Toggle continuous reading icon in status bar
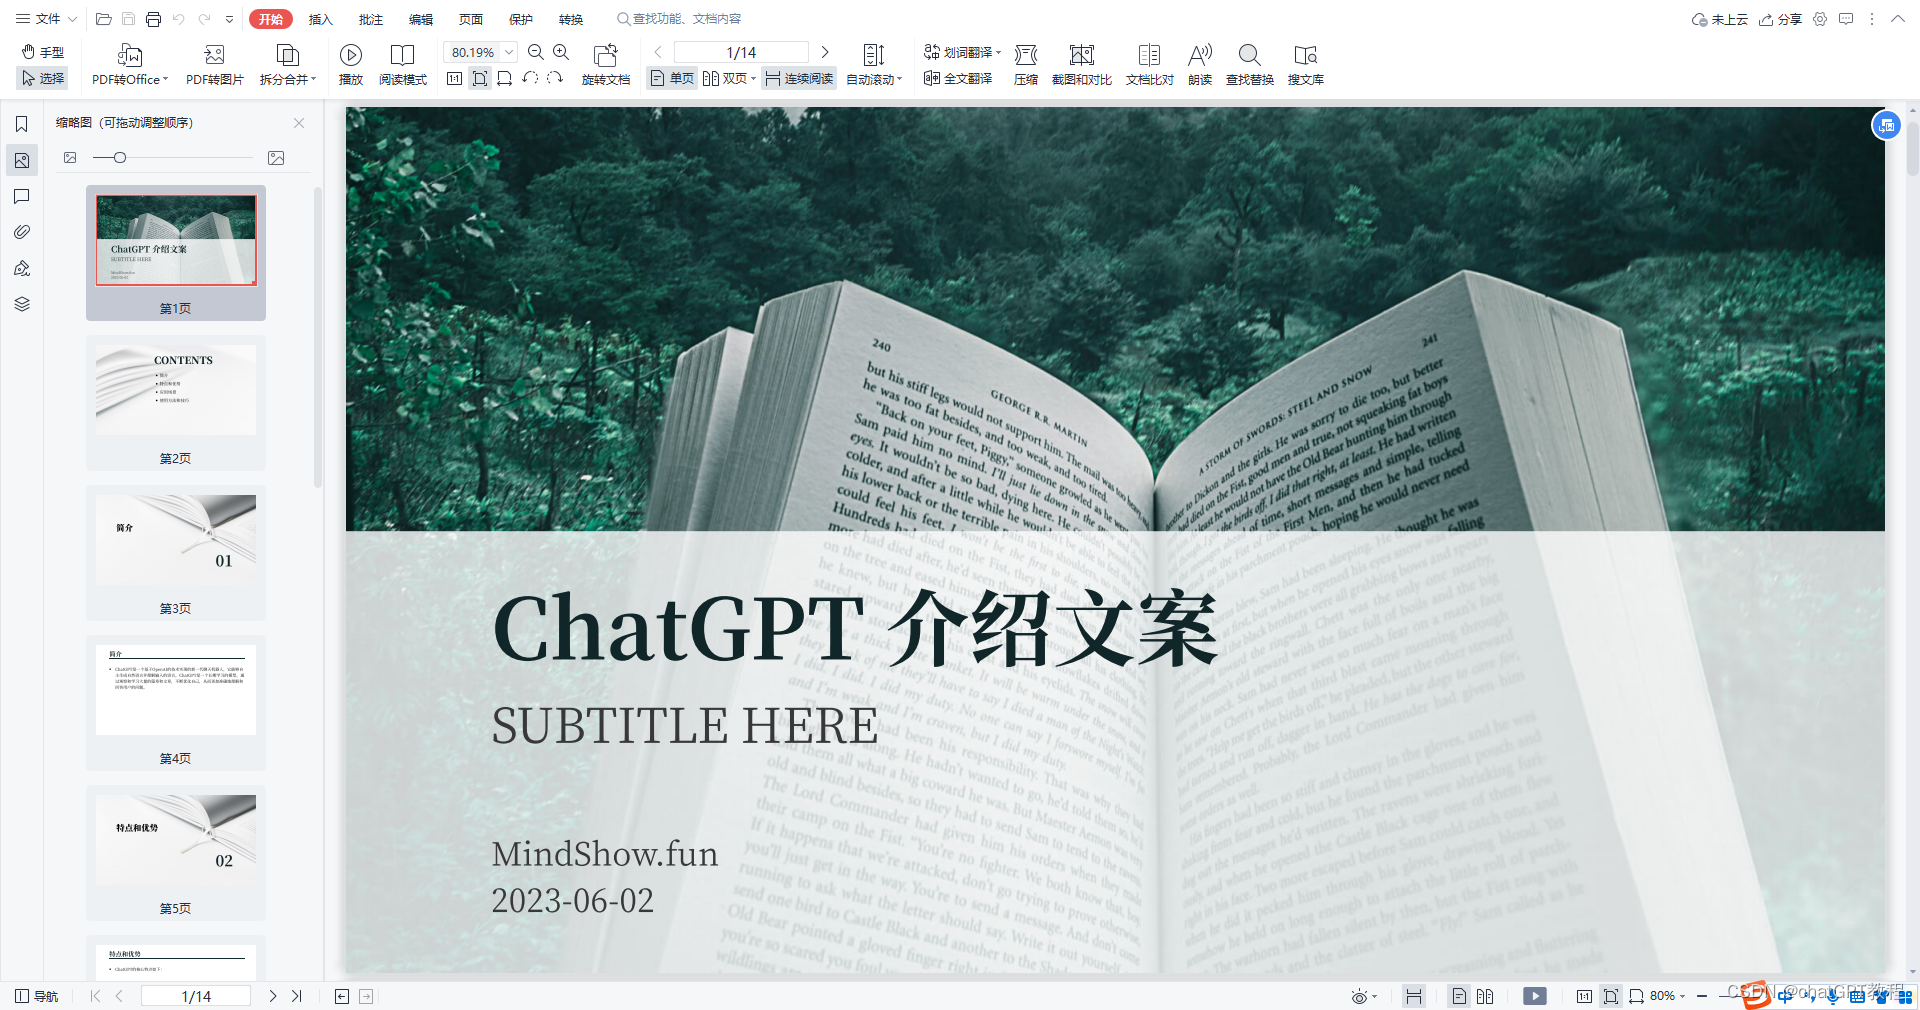This screenshot has height=1010, width=1920. coord(1413,996)
